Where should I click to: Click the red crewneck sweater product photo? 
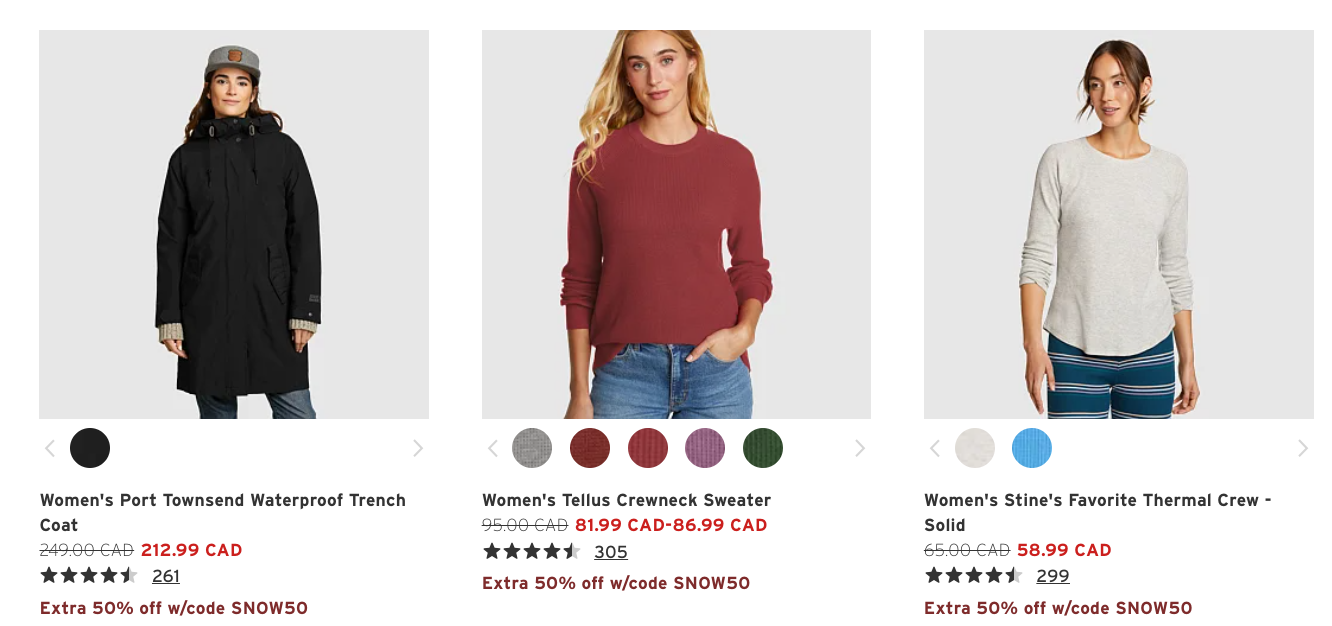(676, 224)
